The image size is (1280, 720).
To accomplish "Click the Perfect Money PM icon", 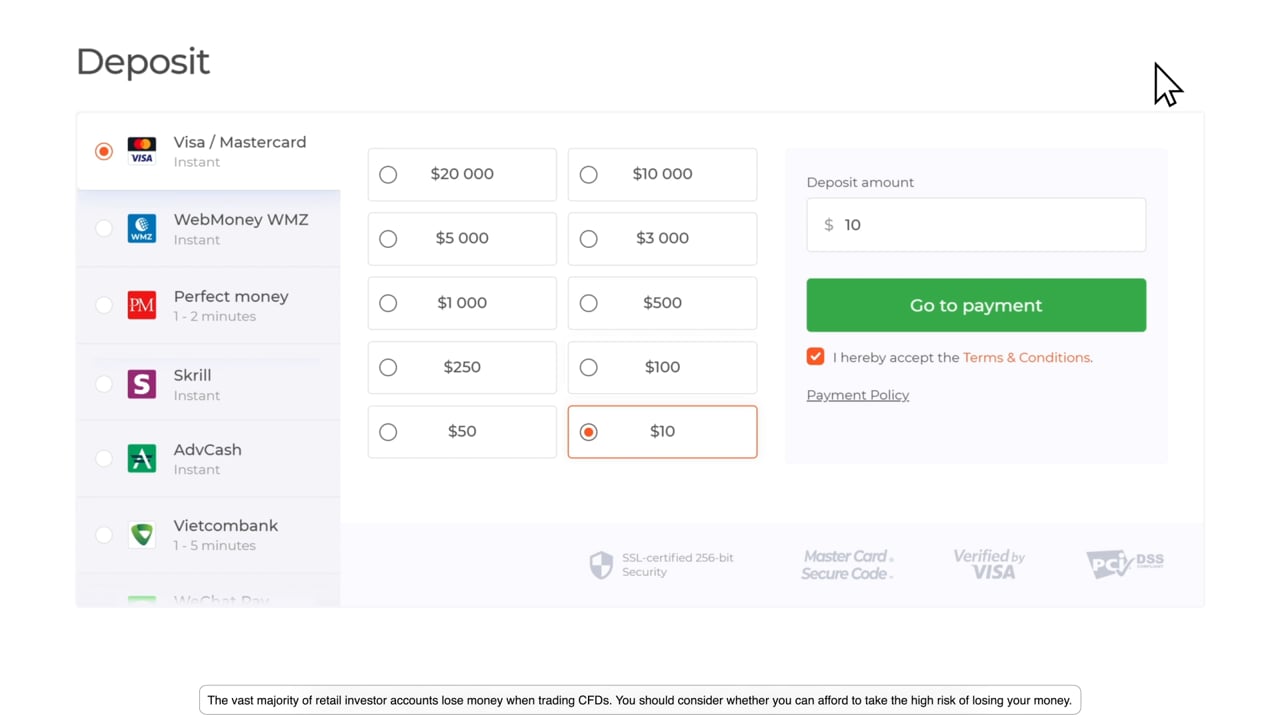I will point(142,305).
